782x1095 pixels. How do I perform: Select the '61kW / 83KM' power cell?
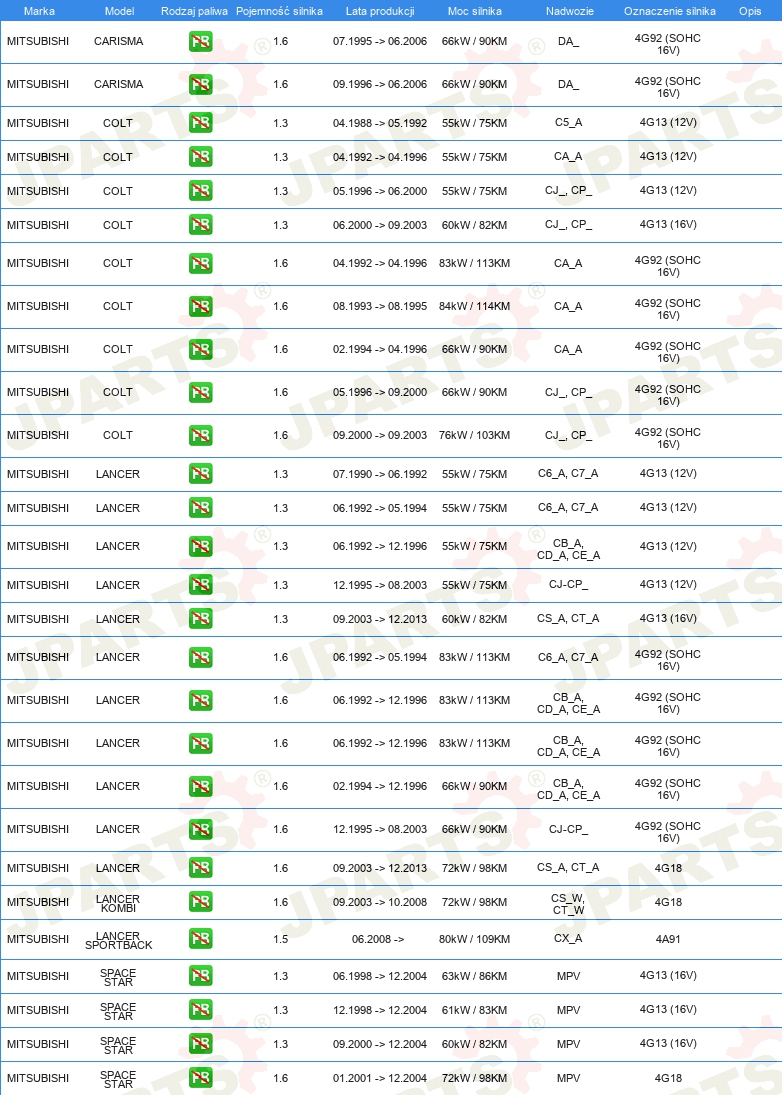(475, 1010)
